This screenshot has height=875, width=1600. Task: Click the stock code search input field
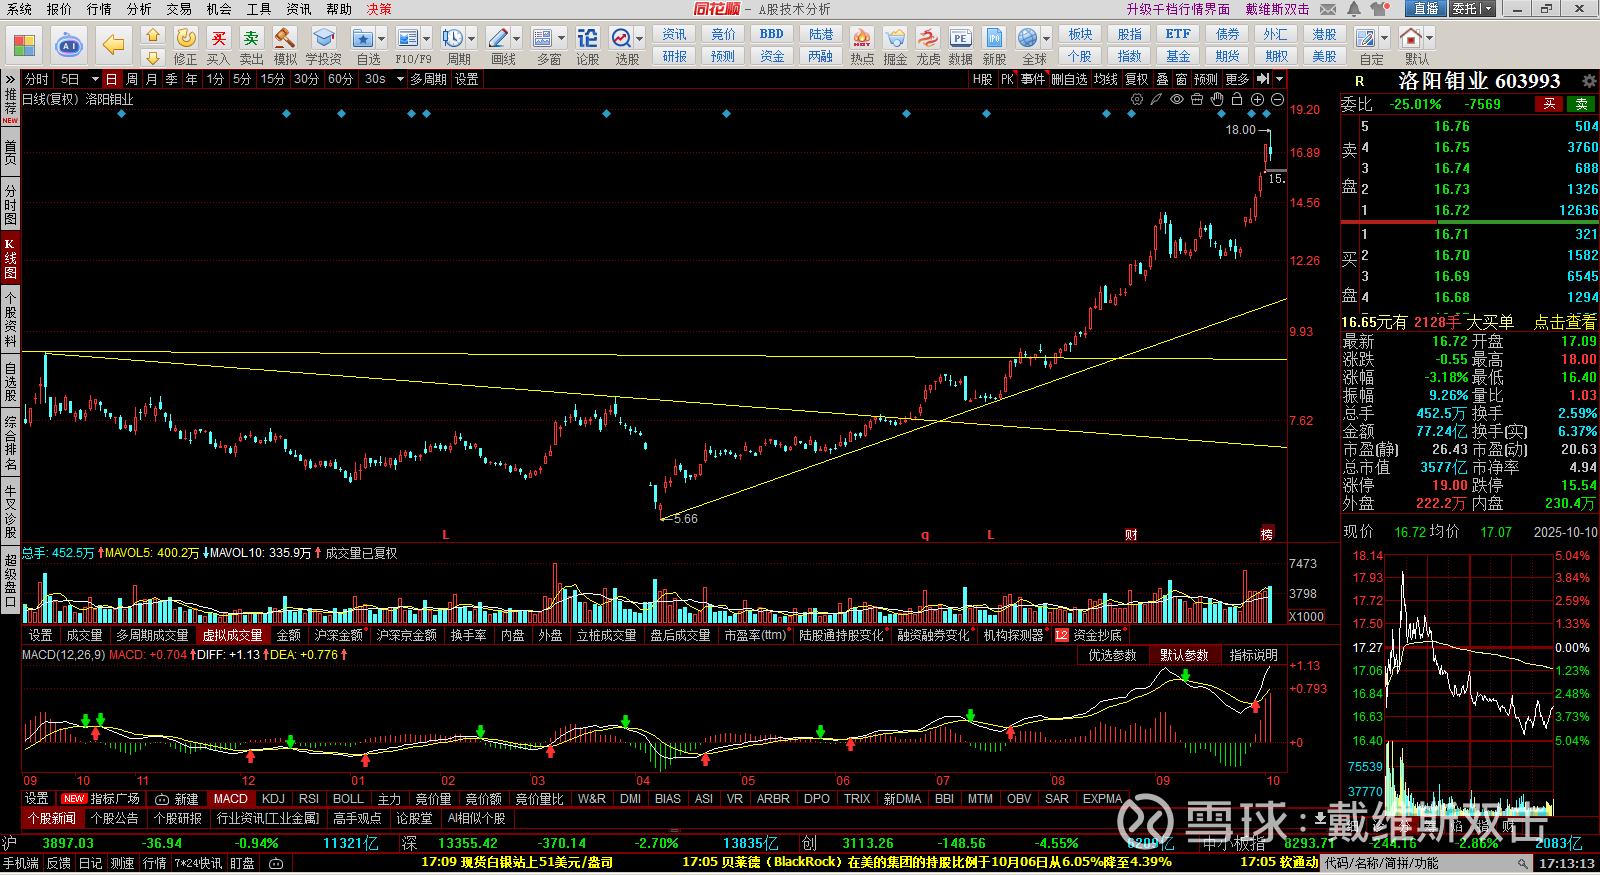pyautogui.click(x=1420, y=863)
